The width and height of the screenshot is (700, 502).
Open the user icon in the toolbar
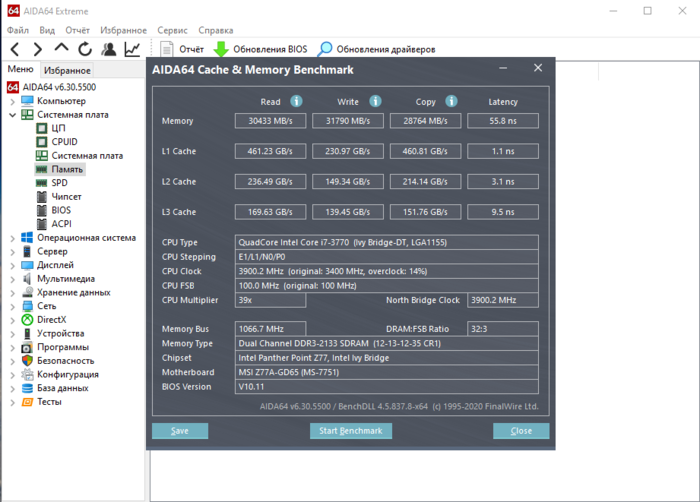pyautogui.click(x=108, y=49)
